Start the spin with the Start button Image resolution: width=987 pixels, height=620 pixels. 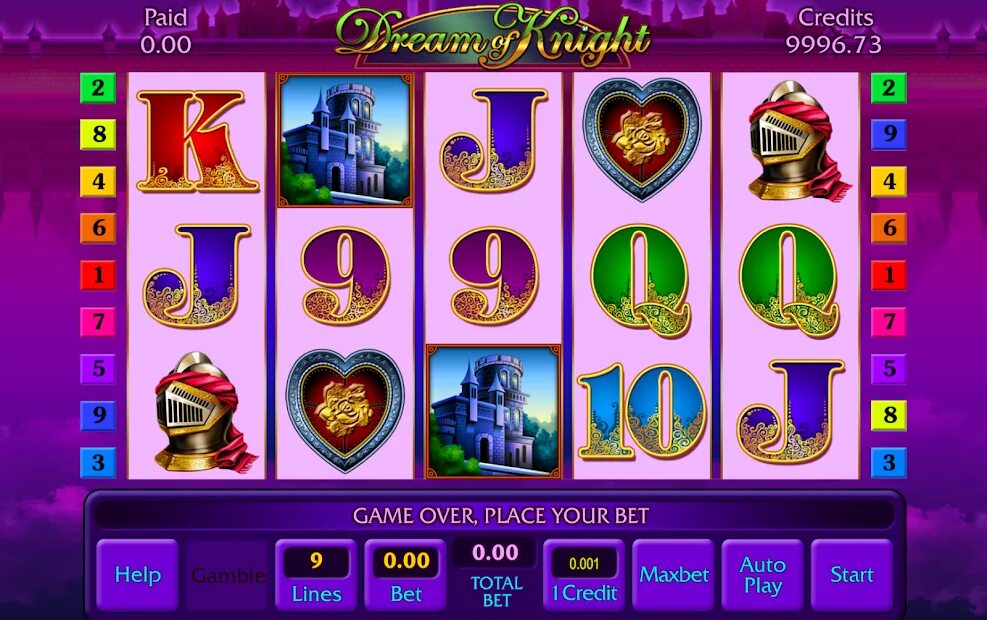pyautogui.click(x=852, y=575)
